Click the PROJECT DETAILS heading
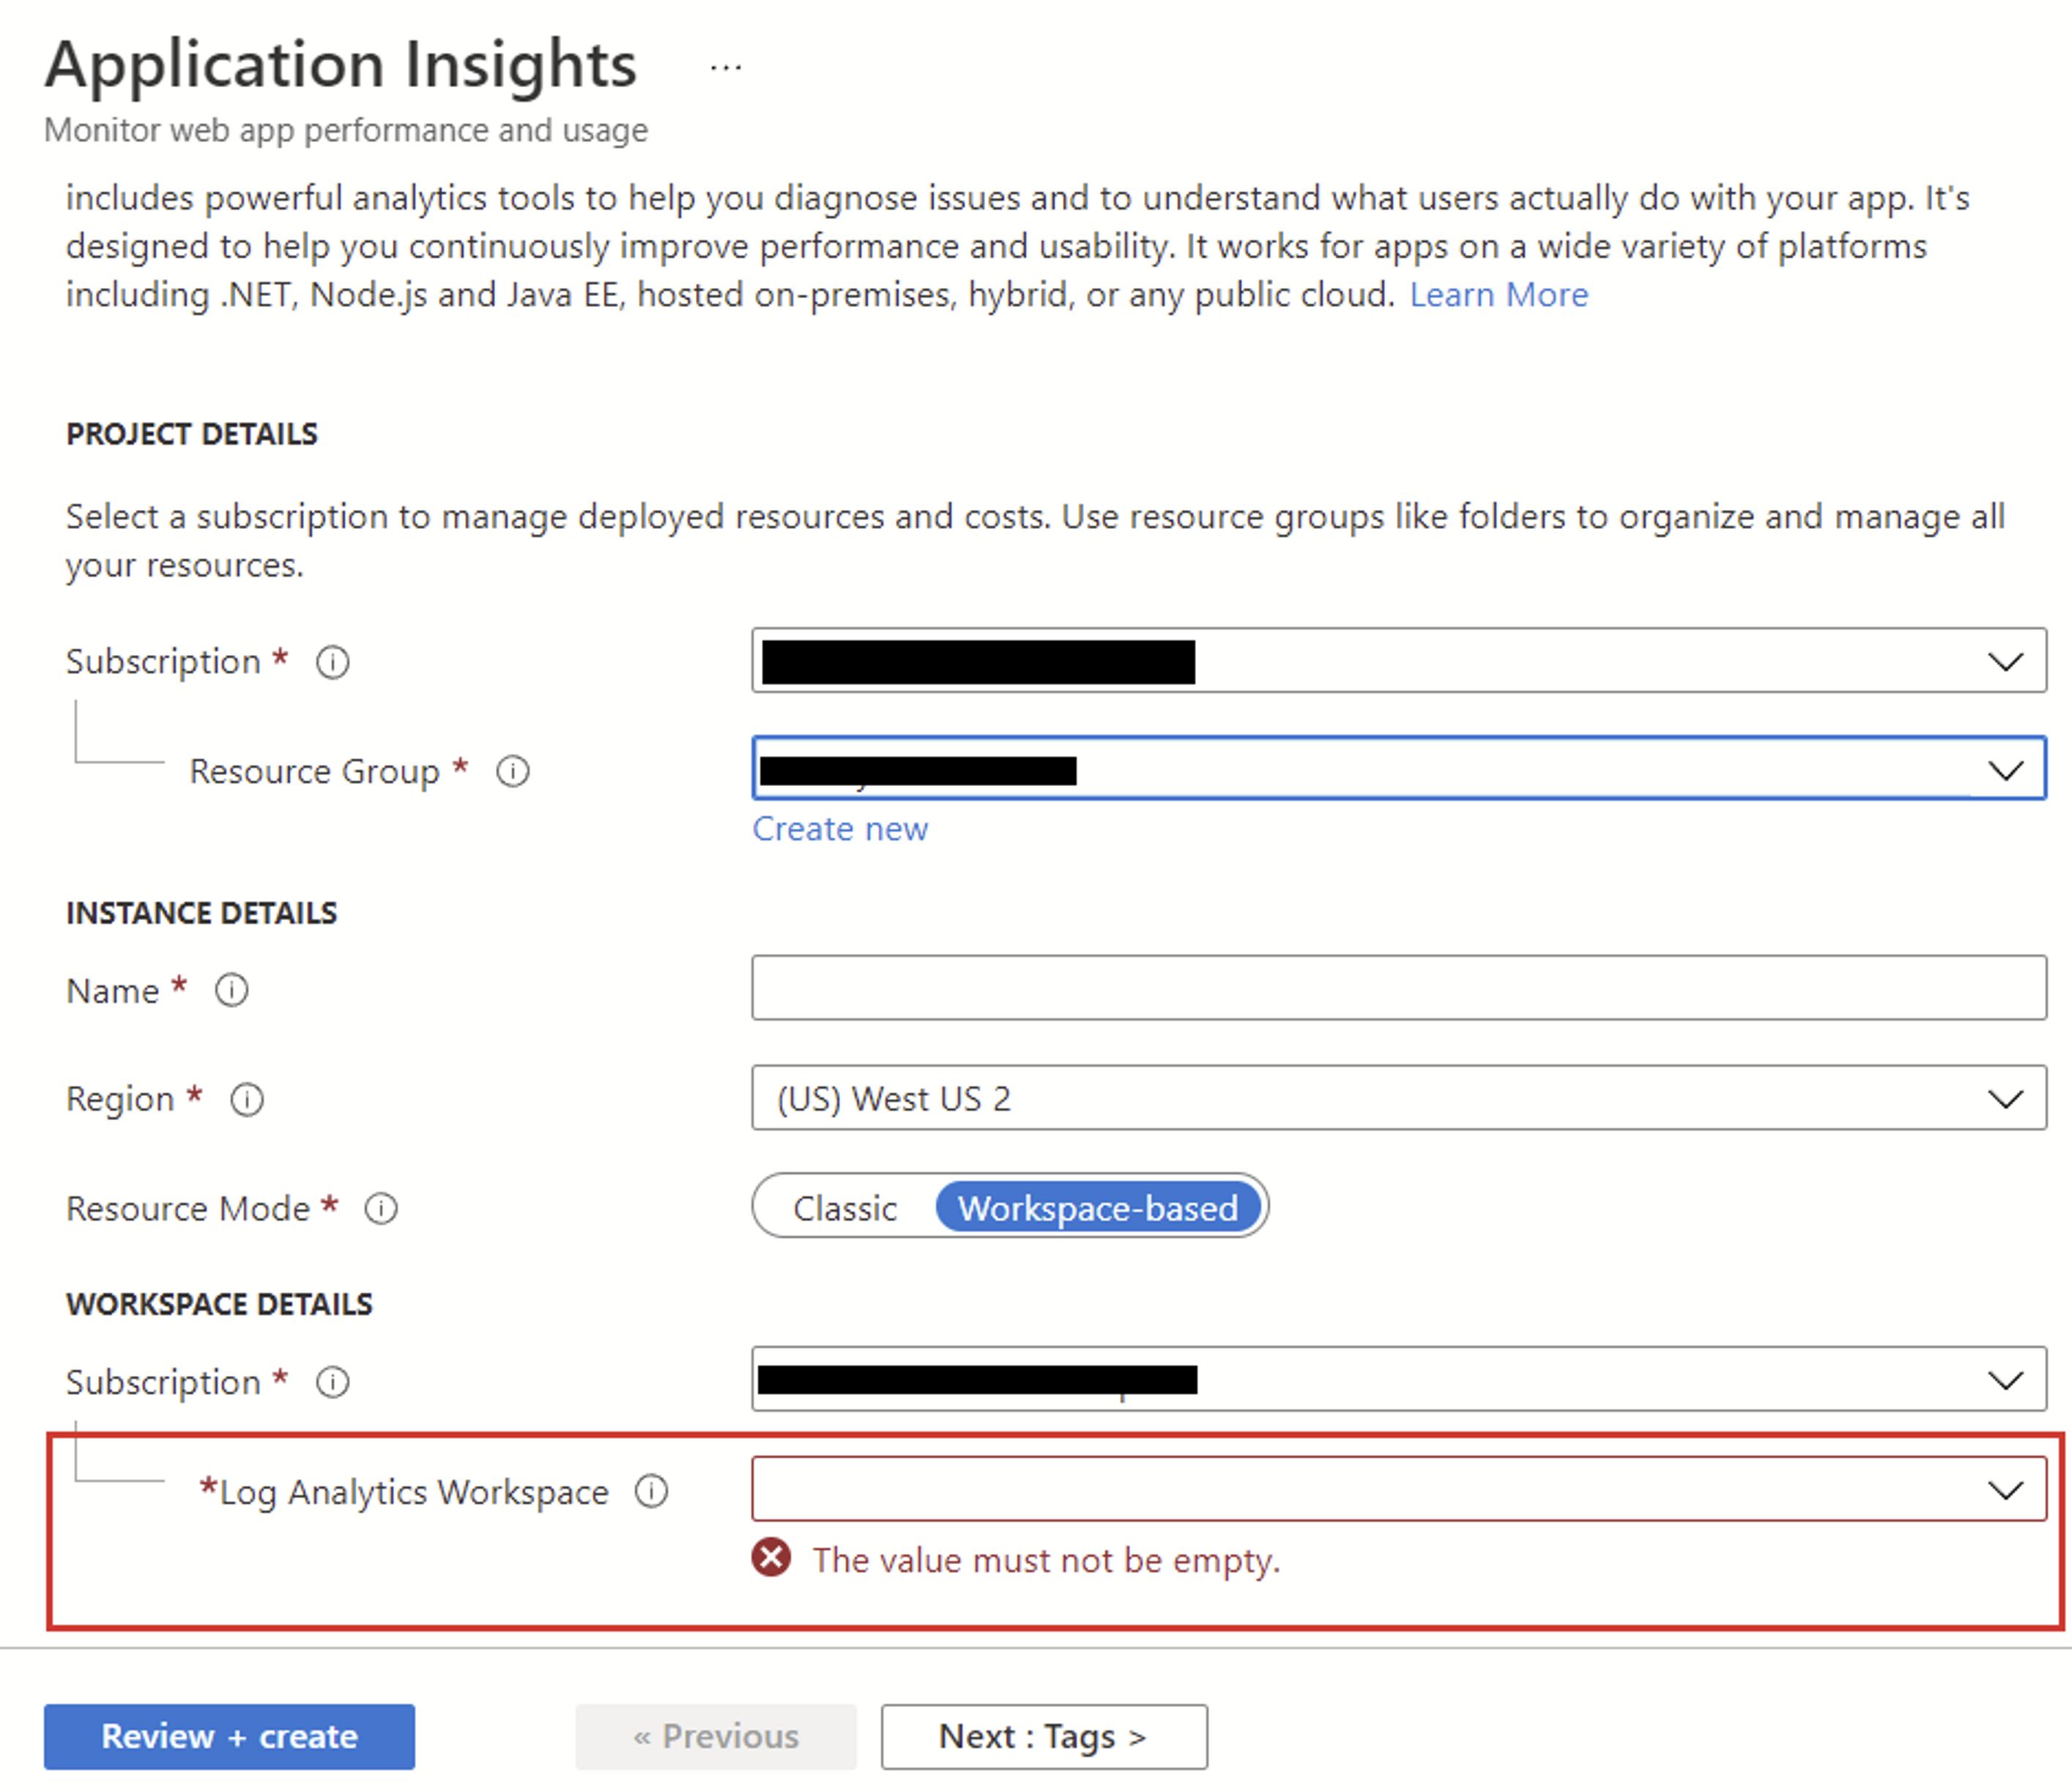Viewport: 2072px width, 1789px height. point(192,434)
